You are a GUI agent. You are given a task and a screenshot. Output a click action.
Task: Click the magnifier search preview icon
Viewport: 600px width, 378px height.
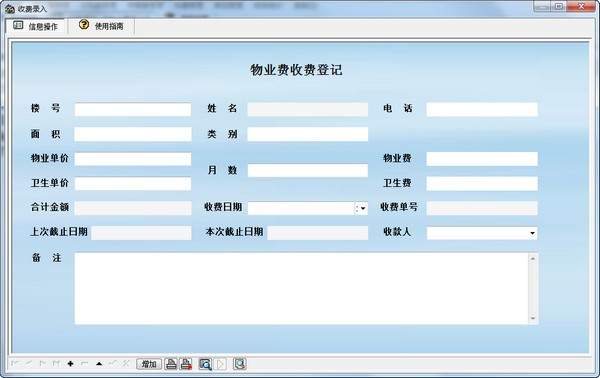[x=205, y=364]
